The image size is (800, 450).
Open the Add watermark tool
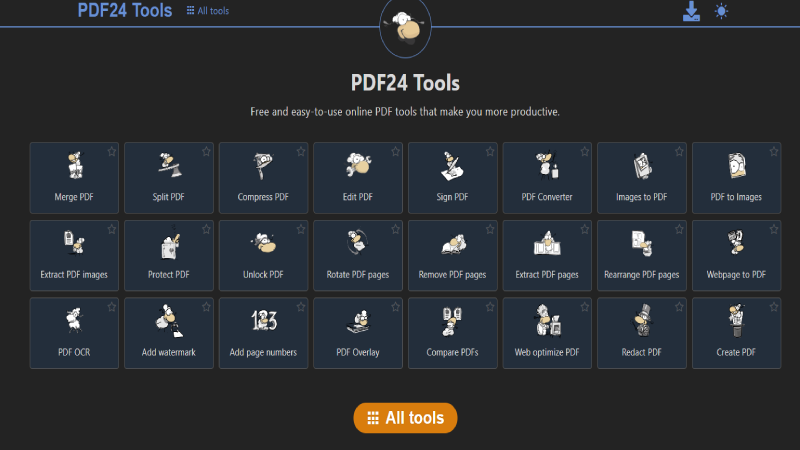coord(168,333)
